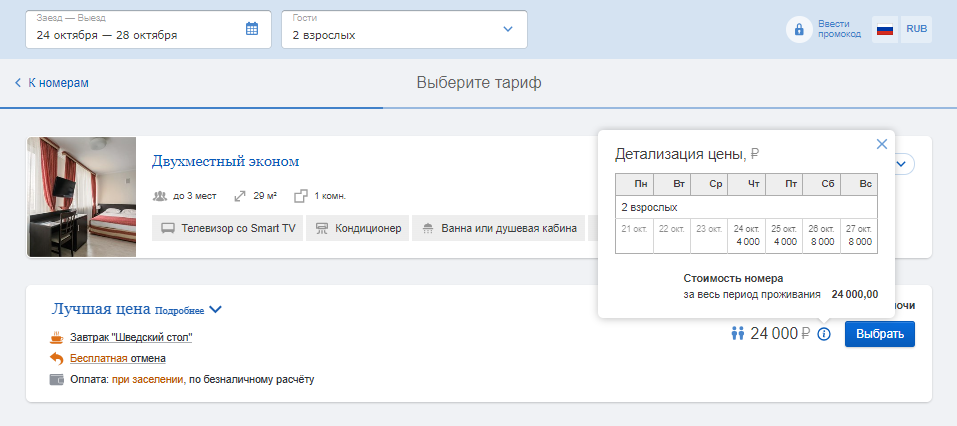Click the rooms count icon by 1 комн.
957x426 pixels.
click(x=300, y=196)
